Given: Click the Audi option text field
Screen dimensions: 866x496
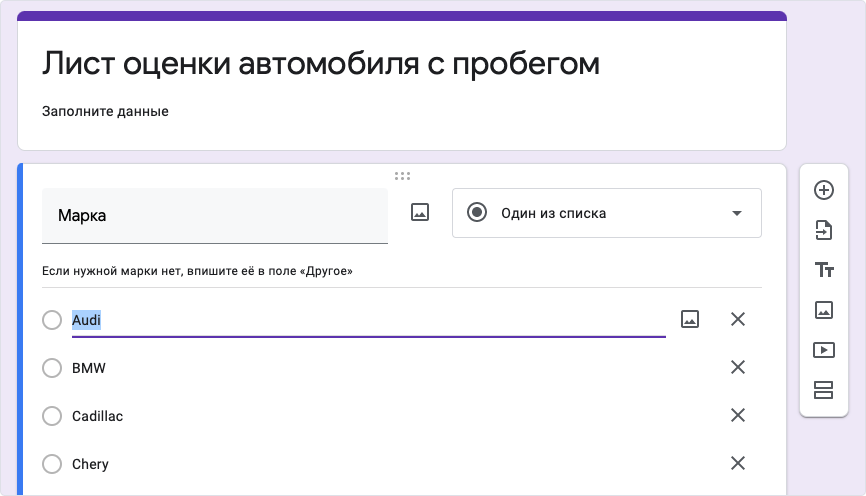Looking at the screenshot, I should coord(368,320).
